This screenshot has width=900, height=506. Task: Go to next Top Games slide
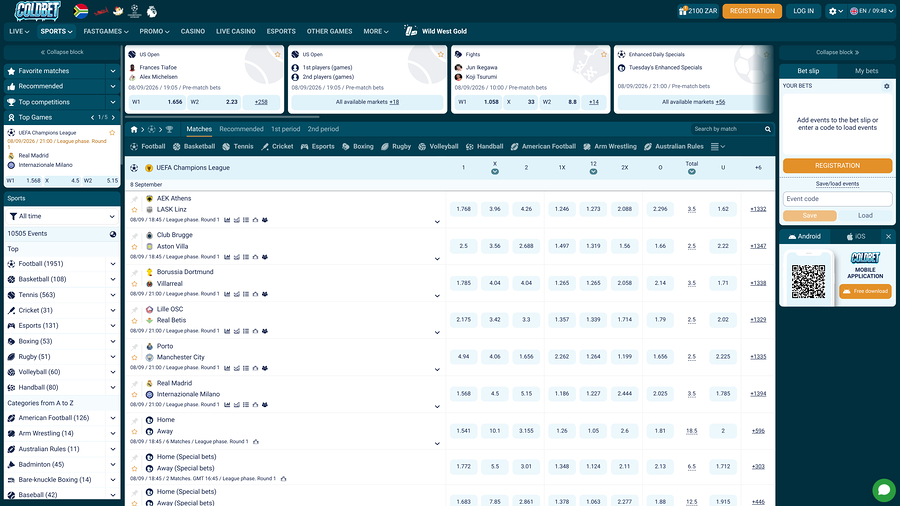[x=114, y=118]
